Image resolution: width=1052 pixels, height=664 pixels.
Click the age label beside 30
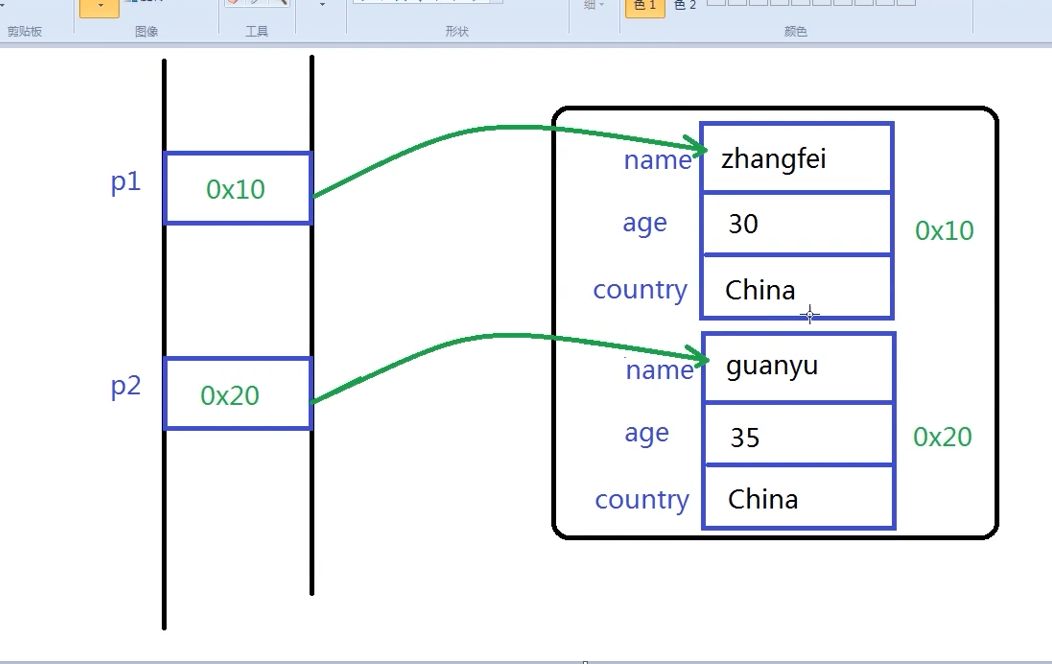coord(645,224)
